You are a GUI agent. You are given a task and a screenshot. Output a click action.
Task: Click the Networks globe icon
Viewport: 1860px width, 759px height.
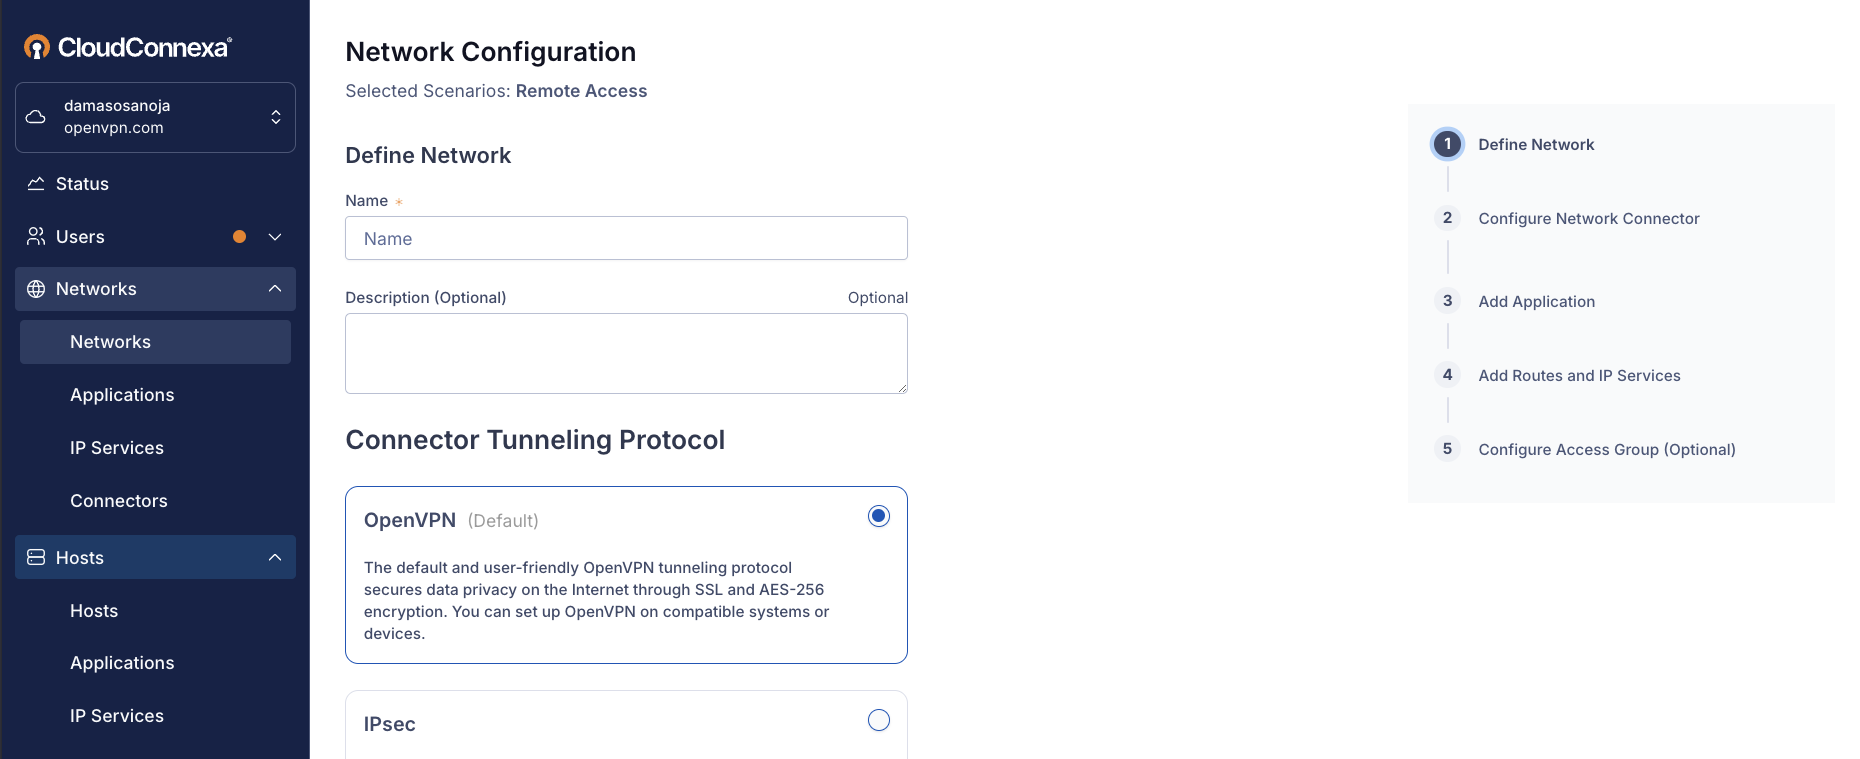pos(37,289)
